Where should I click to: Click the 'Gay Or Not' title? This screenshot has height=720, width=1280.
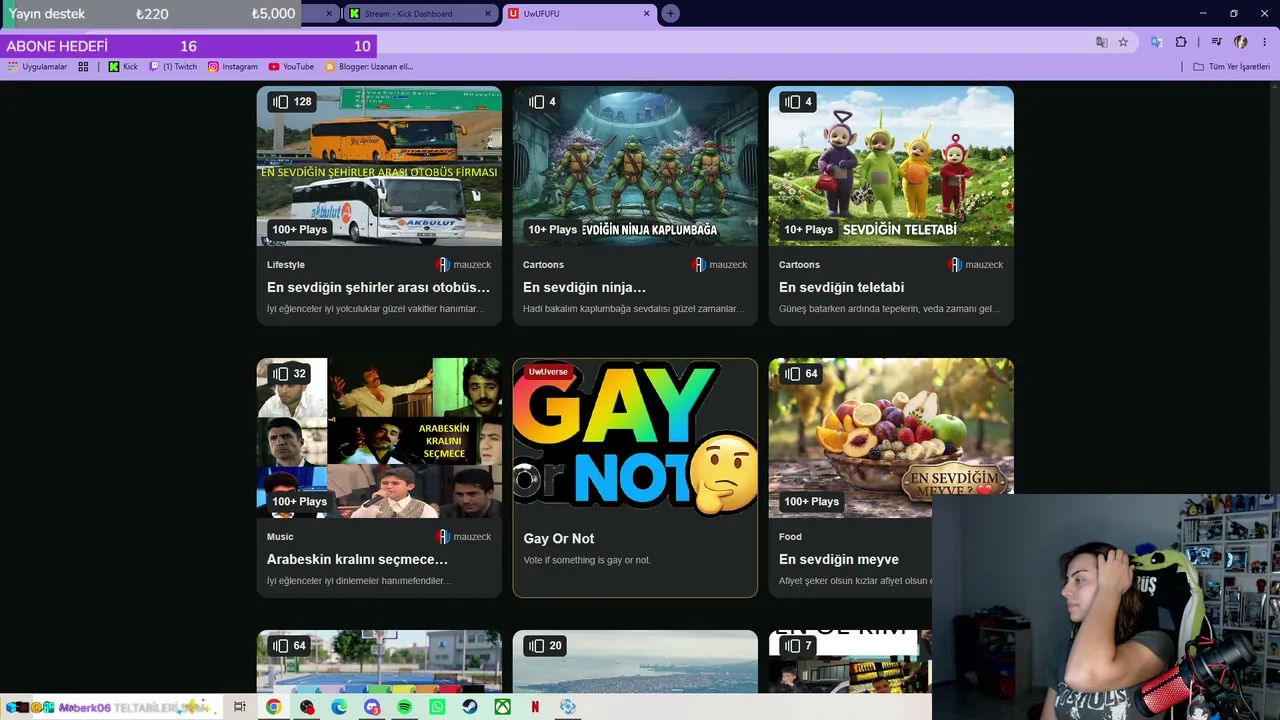coord(559,538)
